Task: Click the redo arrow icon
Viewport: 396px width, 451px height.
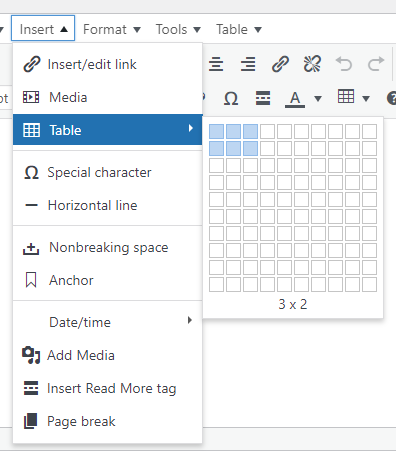Action: tap(376, 64)
